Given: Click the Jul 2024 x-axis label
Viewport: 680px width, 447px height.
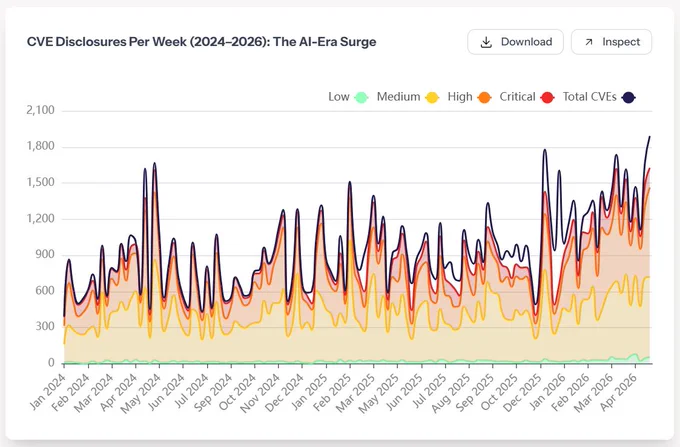Looking at the screenshot, I should click(x=191, y=391).
